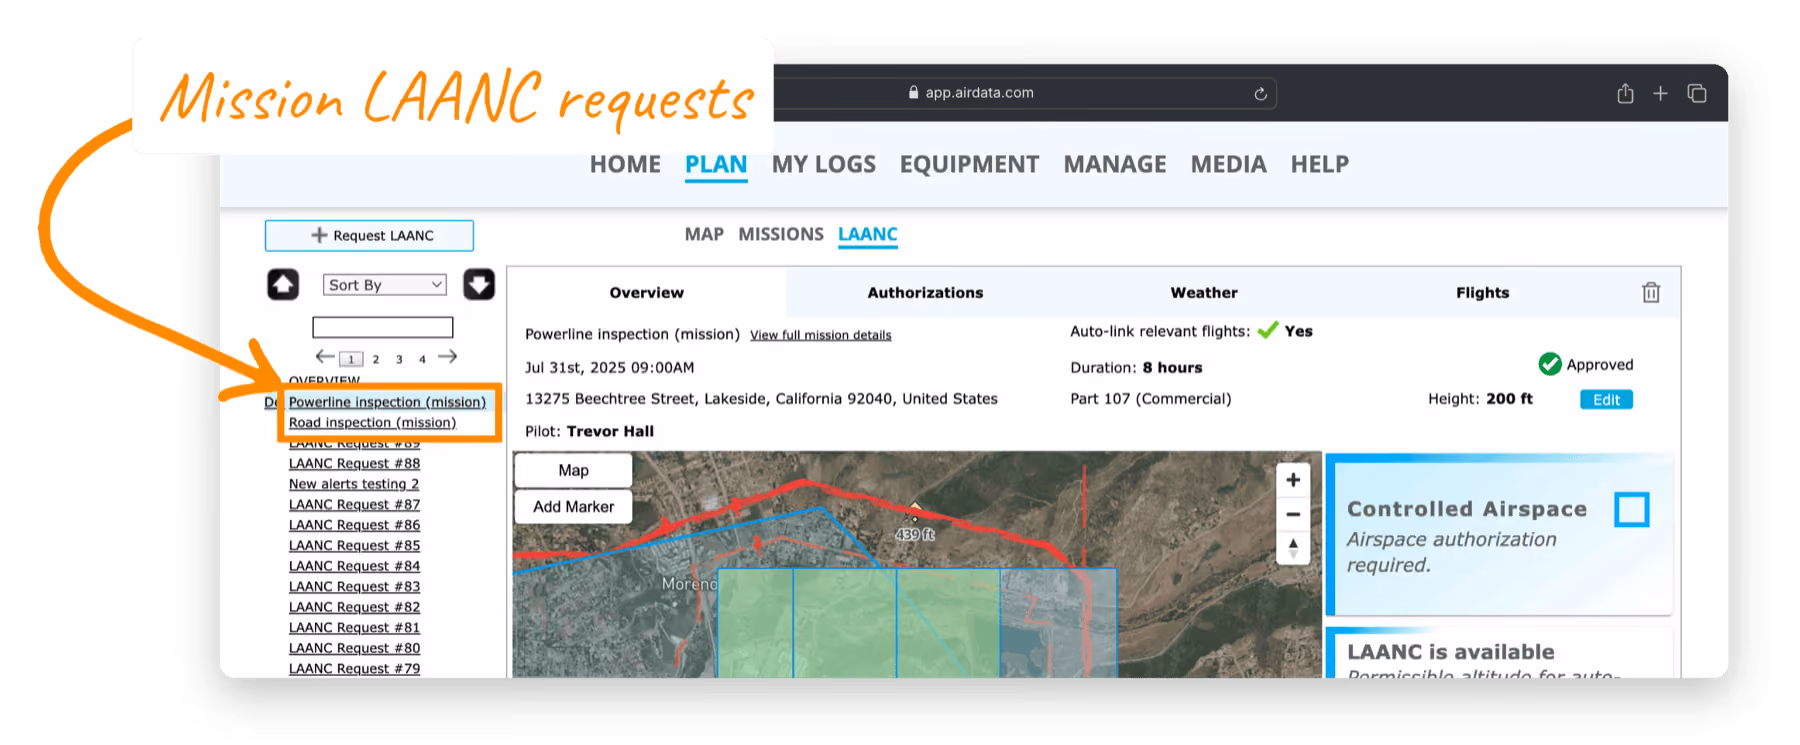The width and height of the screenshot is (1800, 745).
Task: Click the blue Edit button
Action: 1606,400
